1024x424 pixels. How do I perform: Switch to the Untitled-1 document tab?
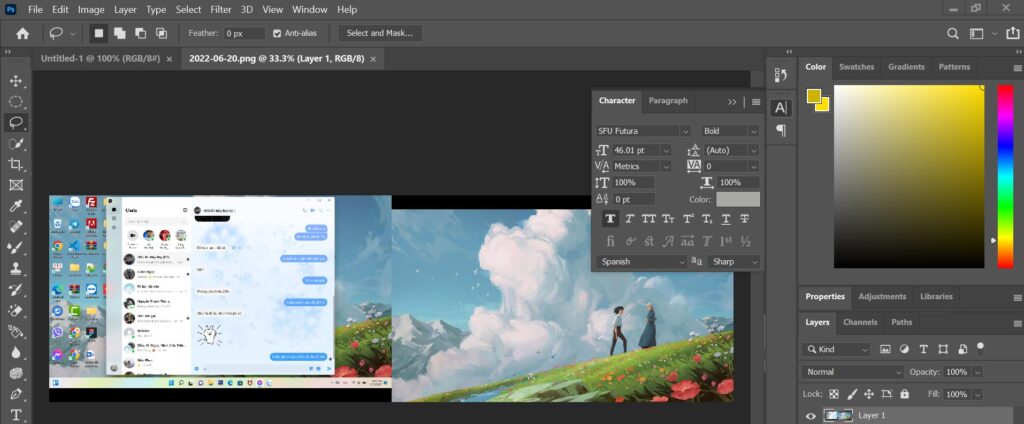point(101,58)
